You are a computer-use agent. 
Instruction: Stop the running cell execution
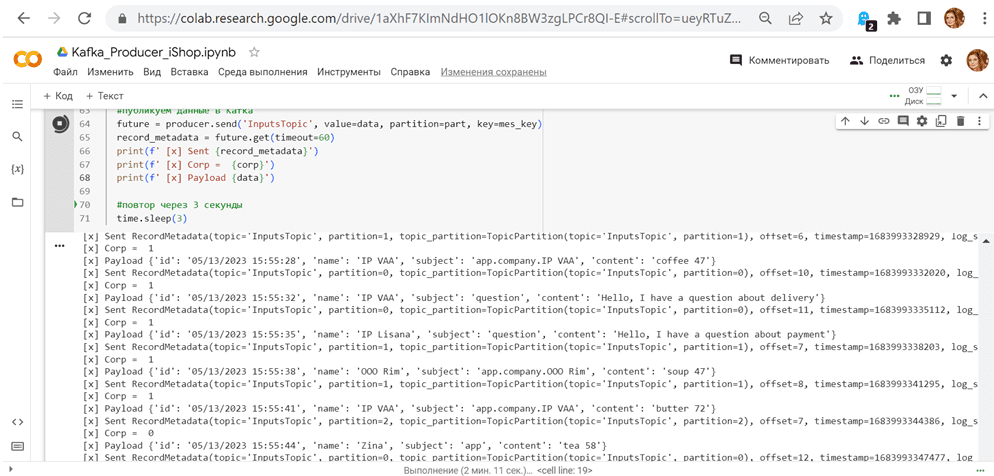[60, 124]
